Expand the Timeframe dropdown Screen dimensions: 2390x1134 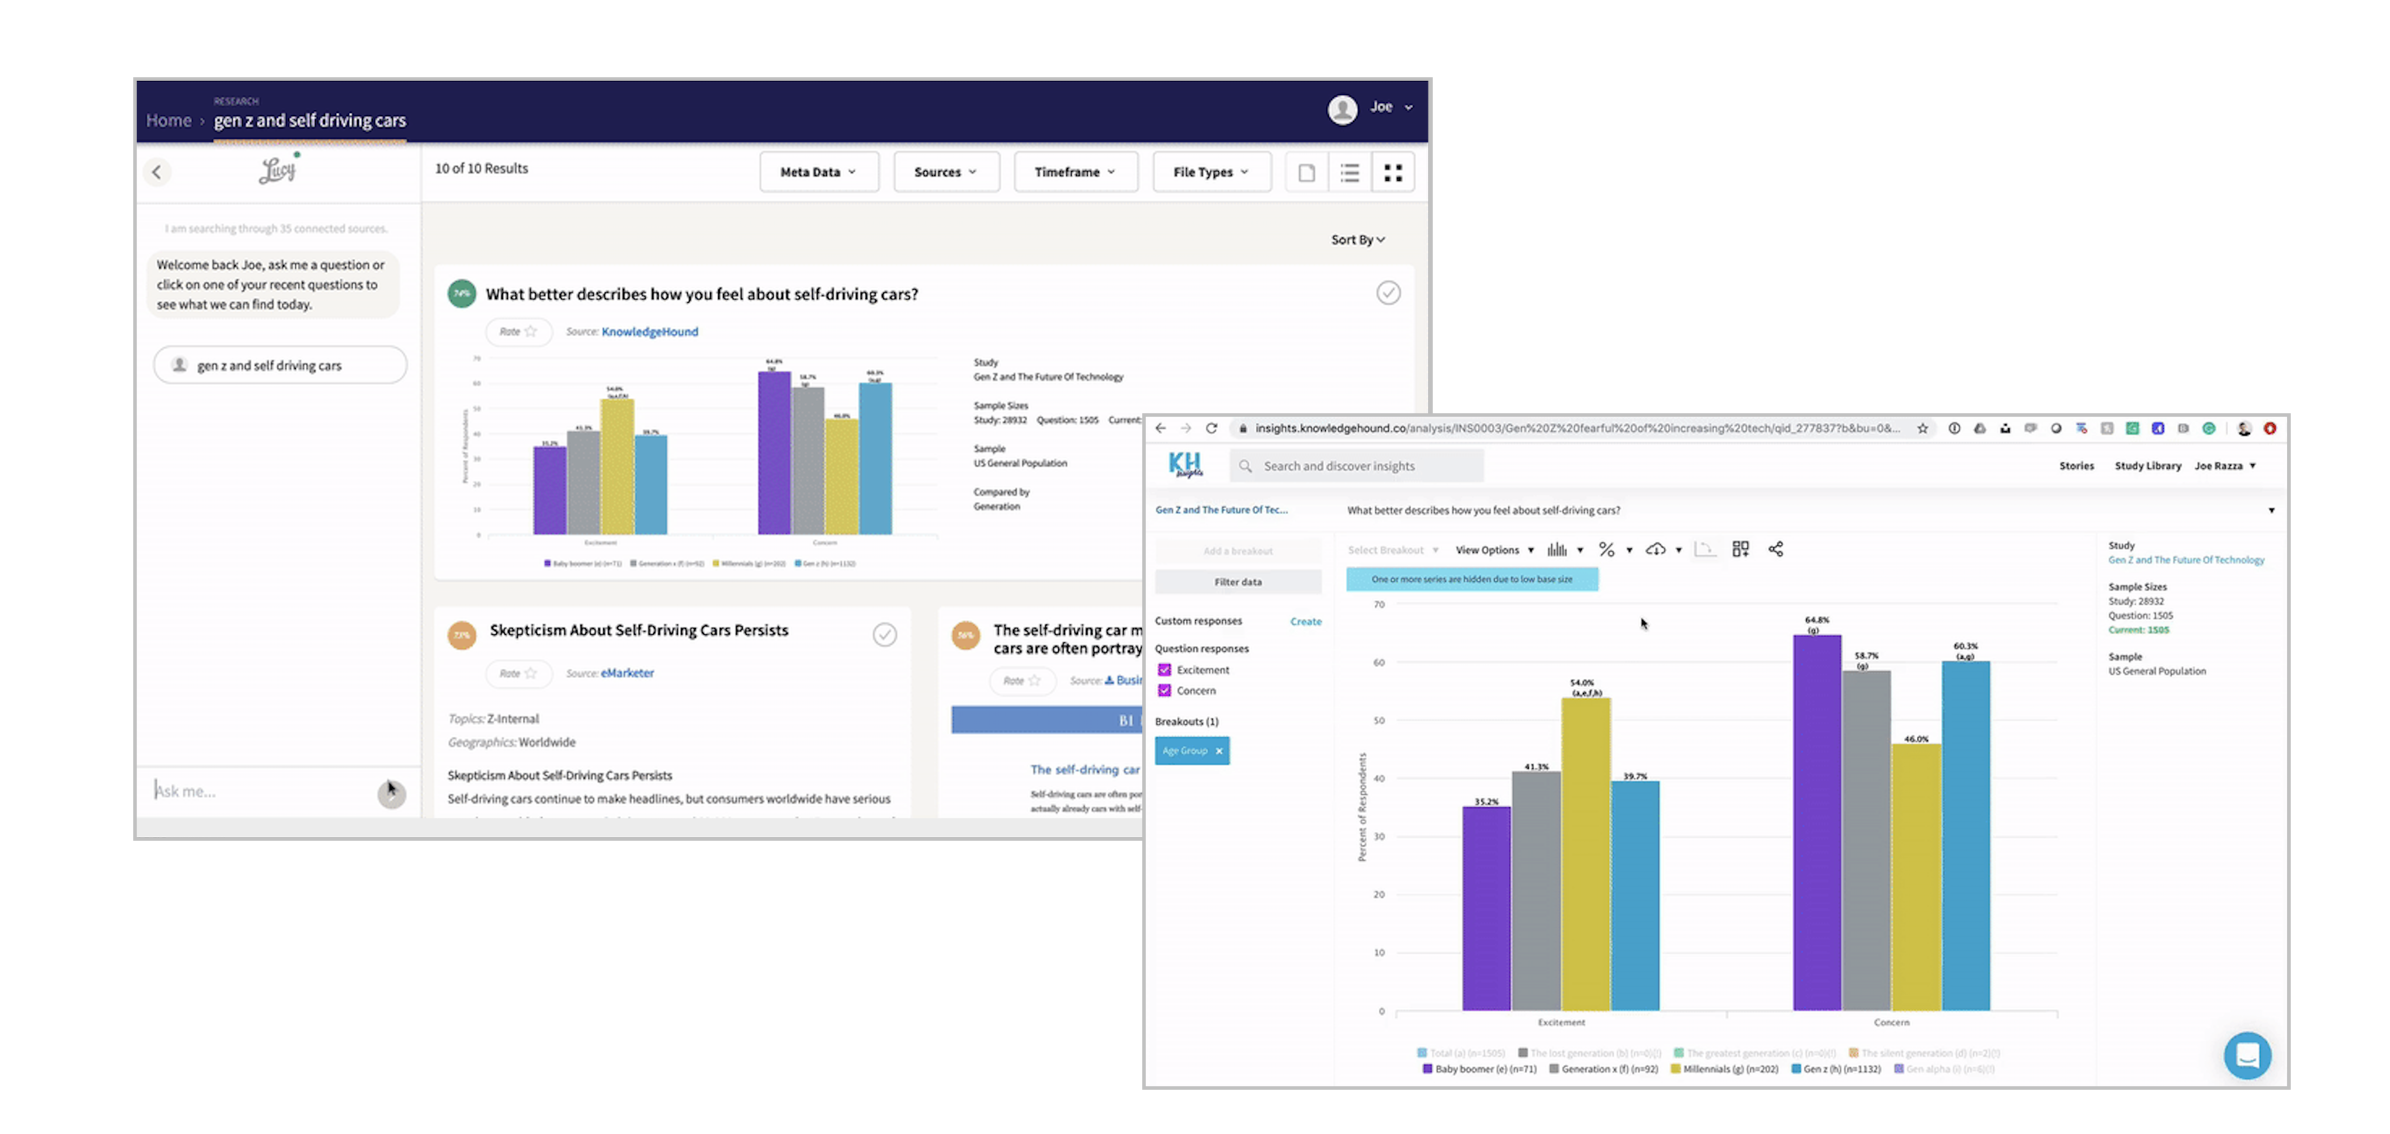pyautogui.click(x=1074, y=172)
